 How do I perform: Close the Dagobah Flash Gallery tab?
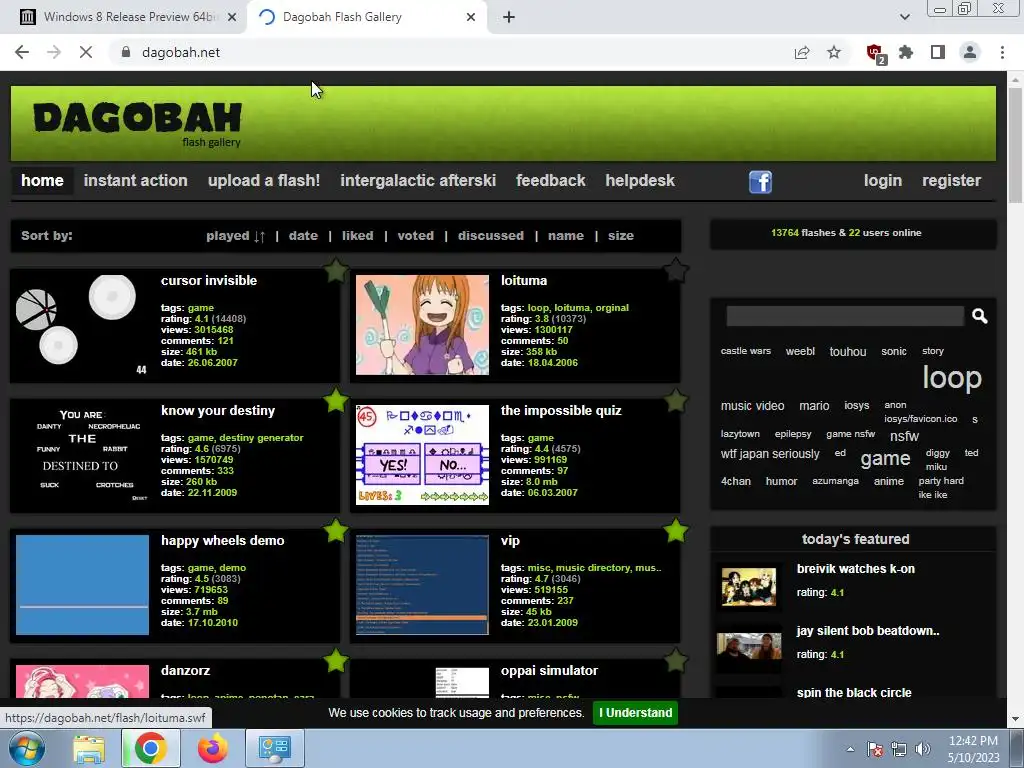(471, 17)
